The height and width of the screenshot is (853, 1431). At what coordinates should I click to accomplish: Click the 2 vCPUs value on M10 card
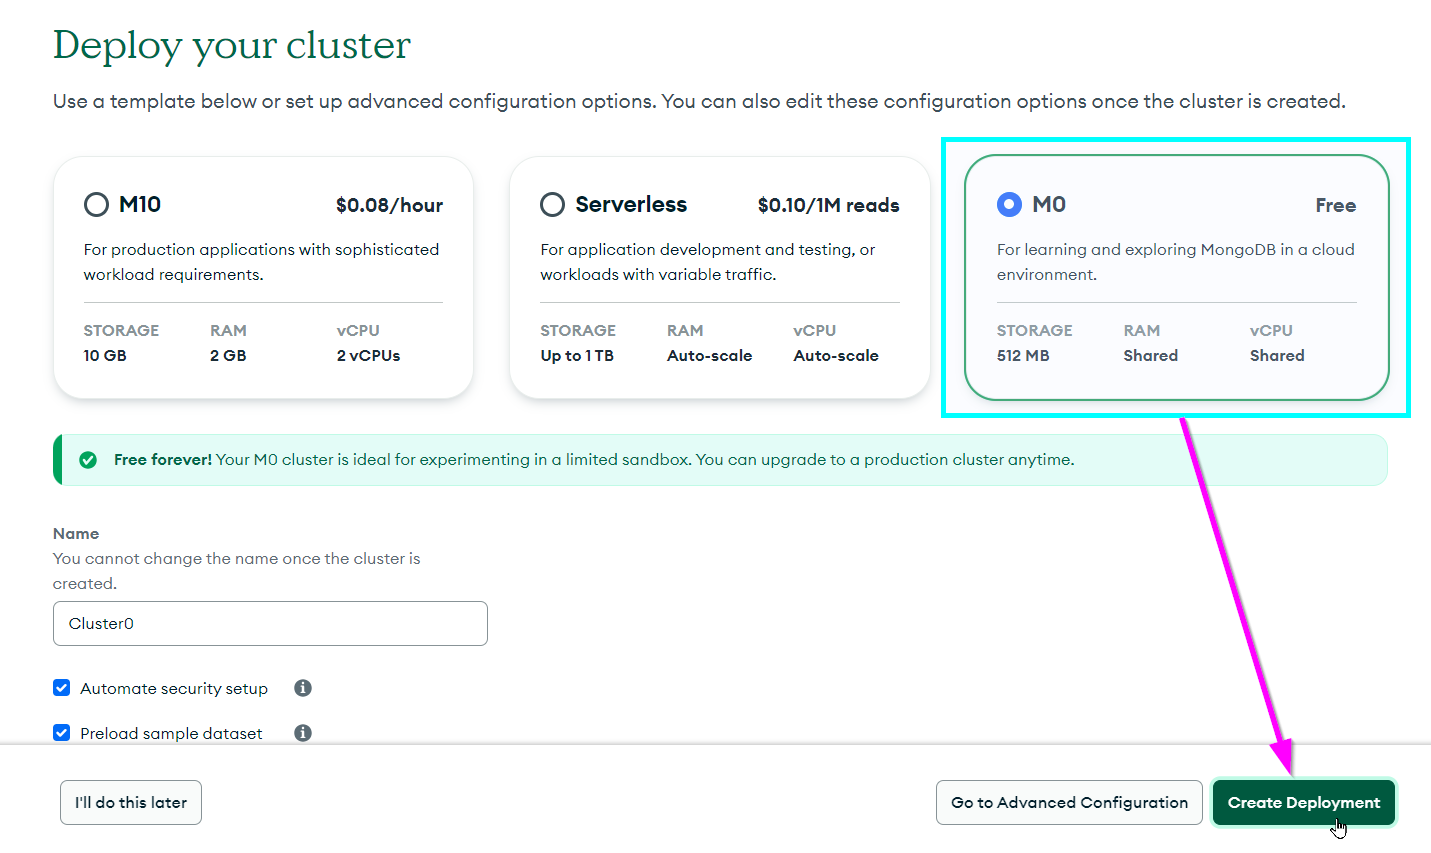[368, 356]
